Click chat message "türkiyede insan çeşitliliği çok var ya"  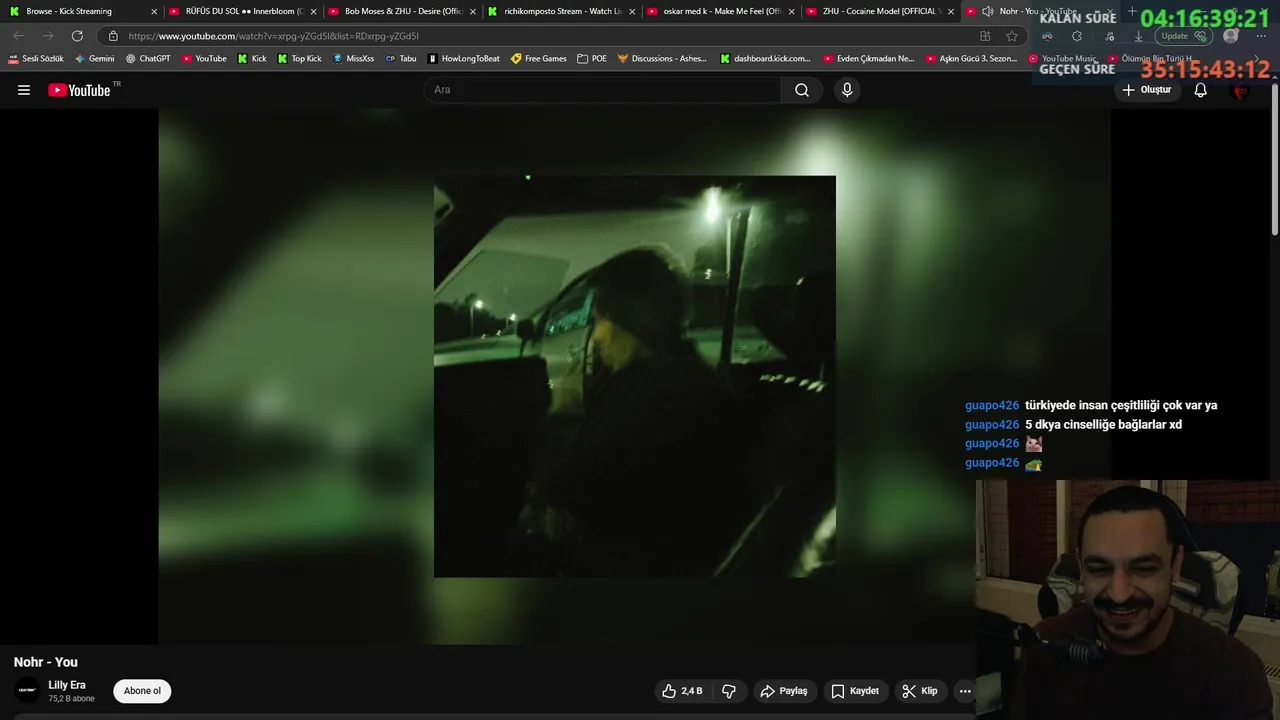coord(1121,406)
